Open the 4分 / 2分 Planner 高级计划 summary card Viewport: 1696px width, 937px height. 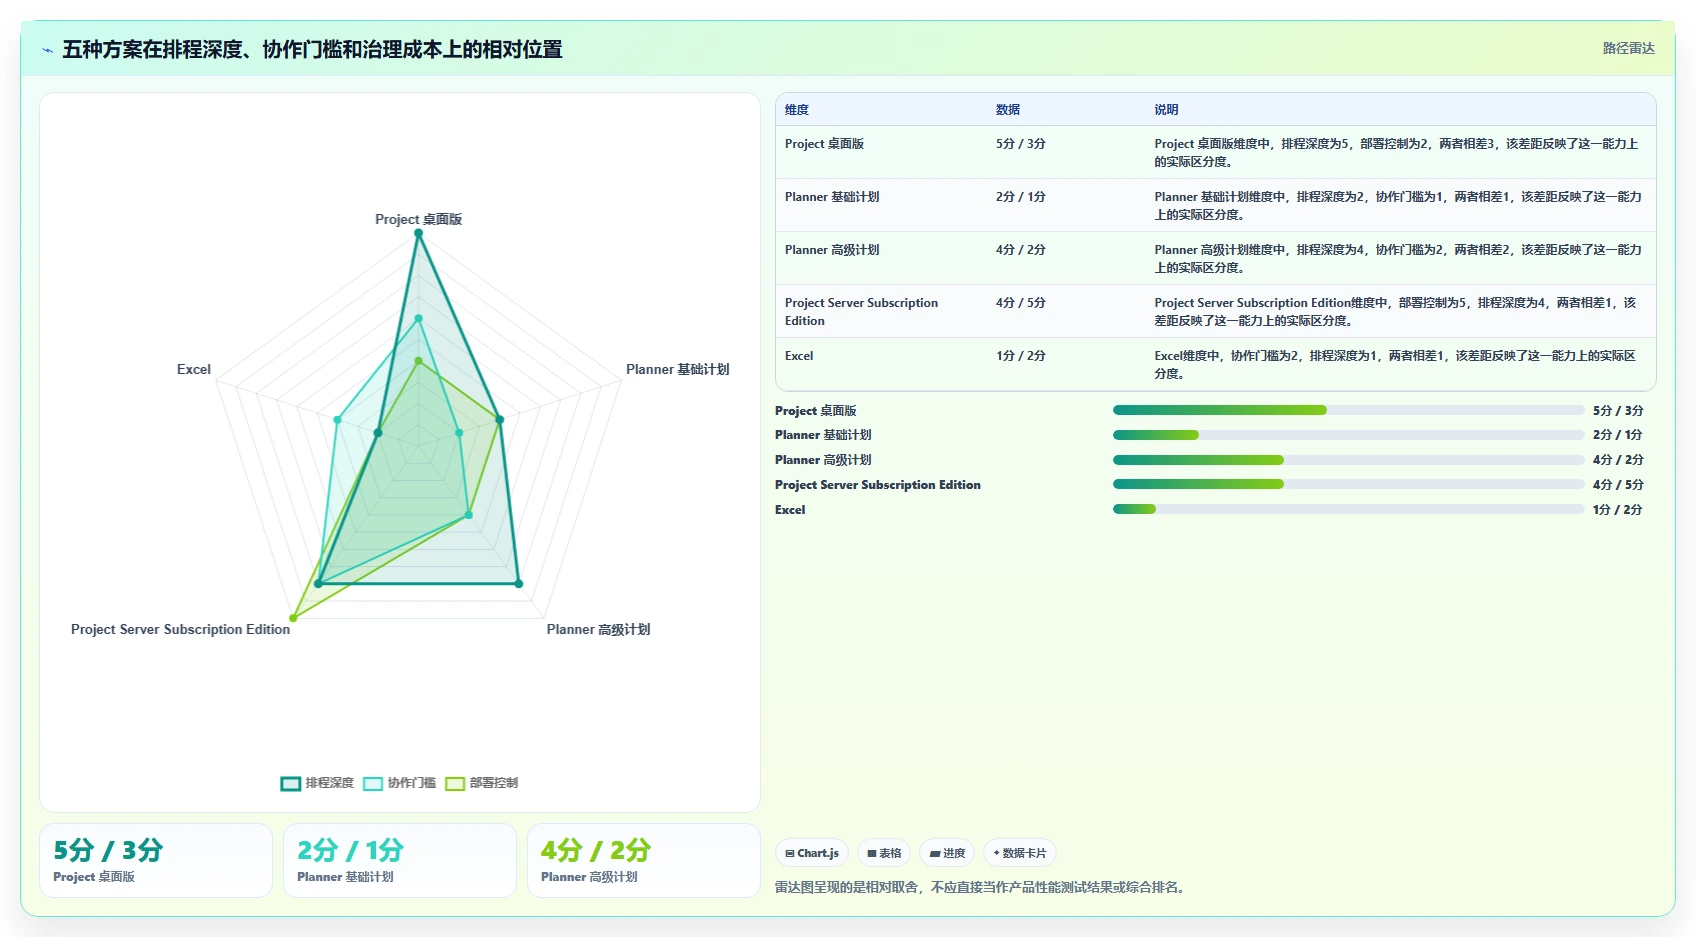tap(644, 860)
